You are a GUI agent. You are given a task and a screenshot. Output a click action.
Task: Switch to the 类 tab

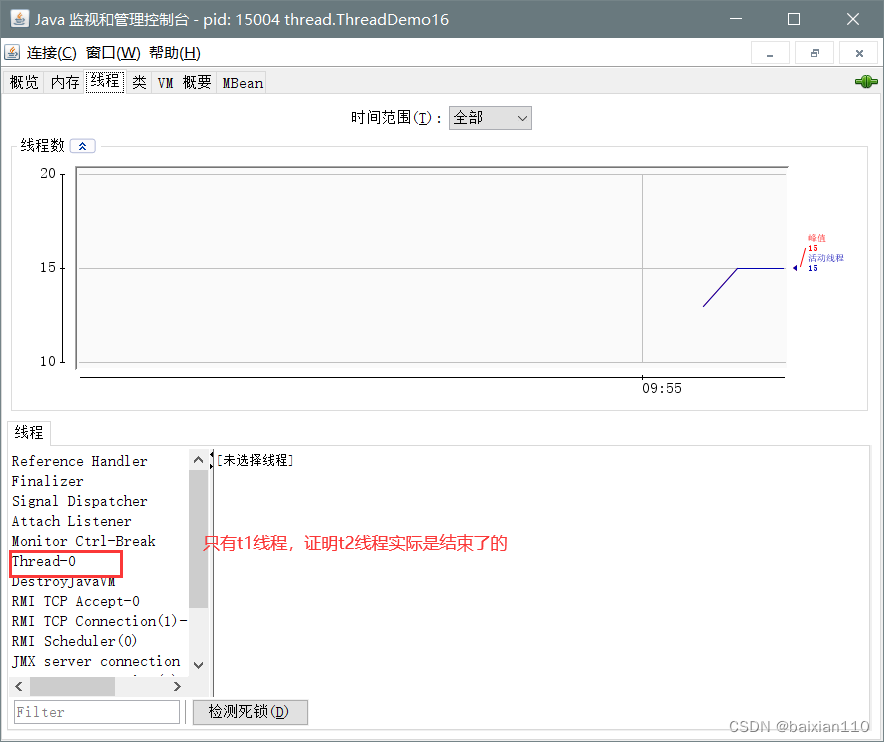(139, 82)
